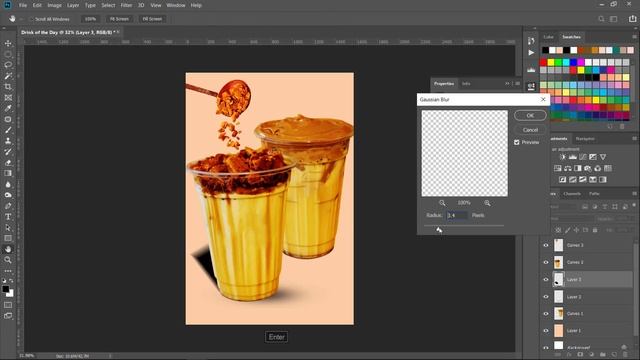Open the Adjustments panel menu
The height and width of the screenshot is (360, 640).
tap(635, 139)
